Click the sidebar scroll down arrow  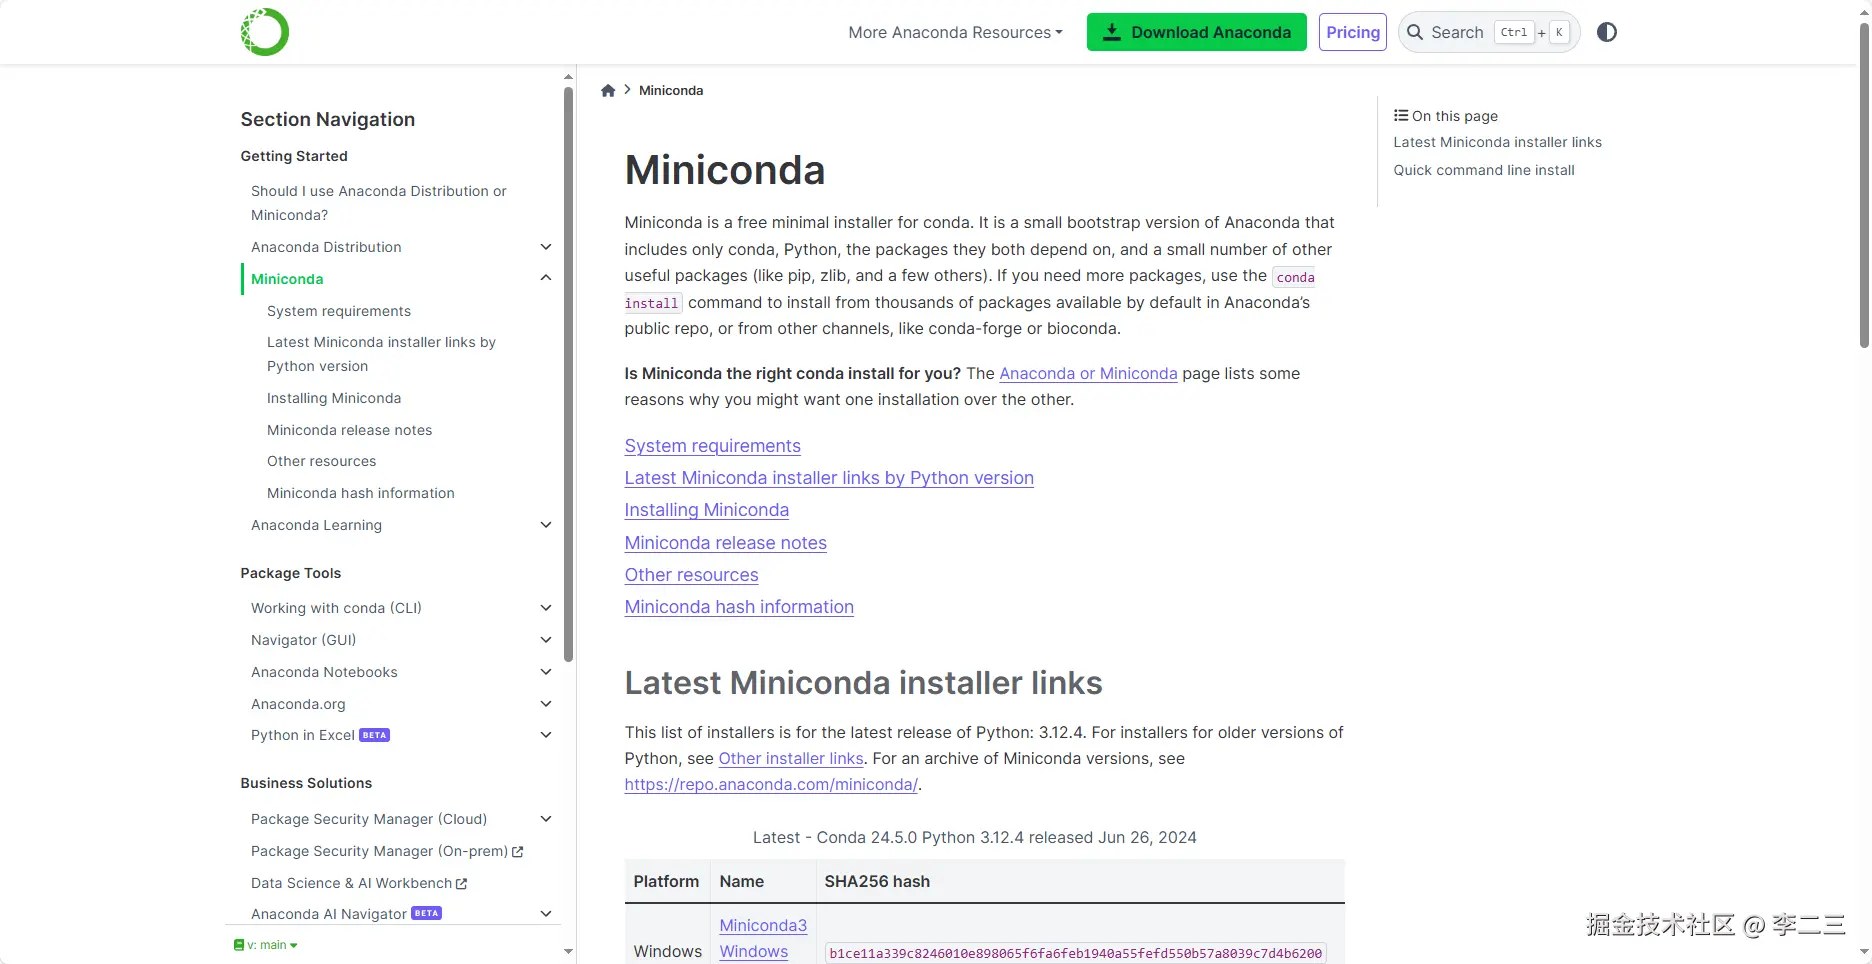tap(568, 951)
